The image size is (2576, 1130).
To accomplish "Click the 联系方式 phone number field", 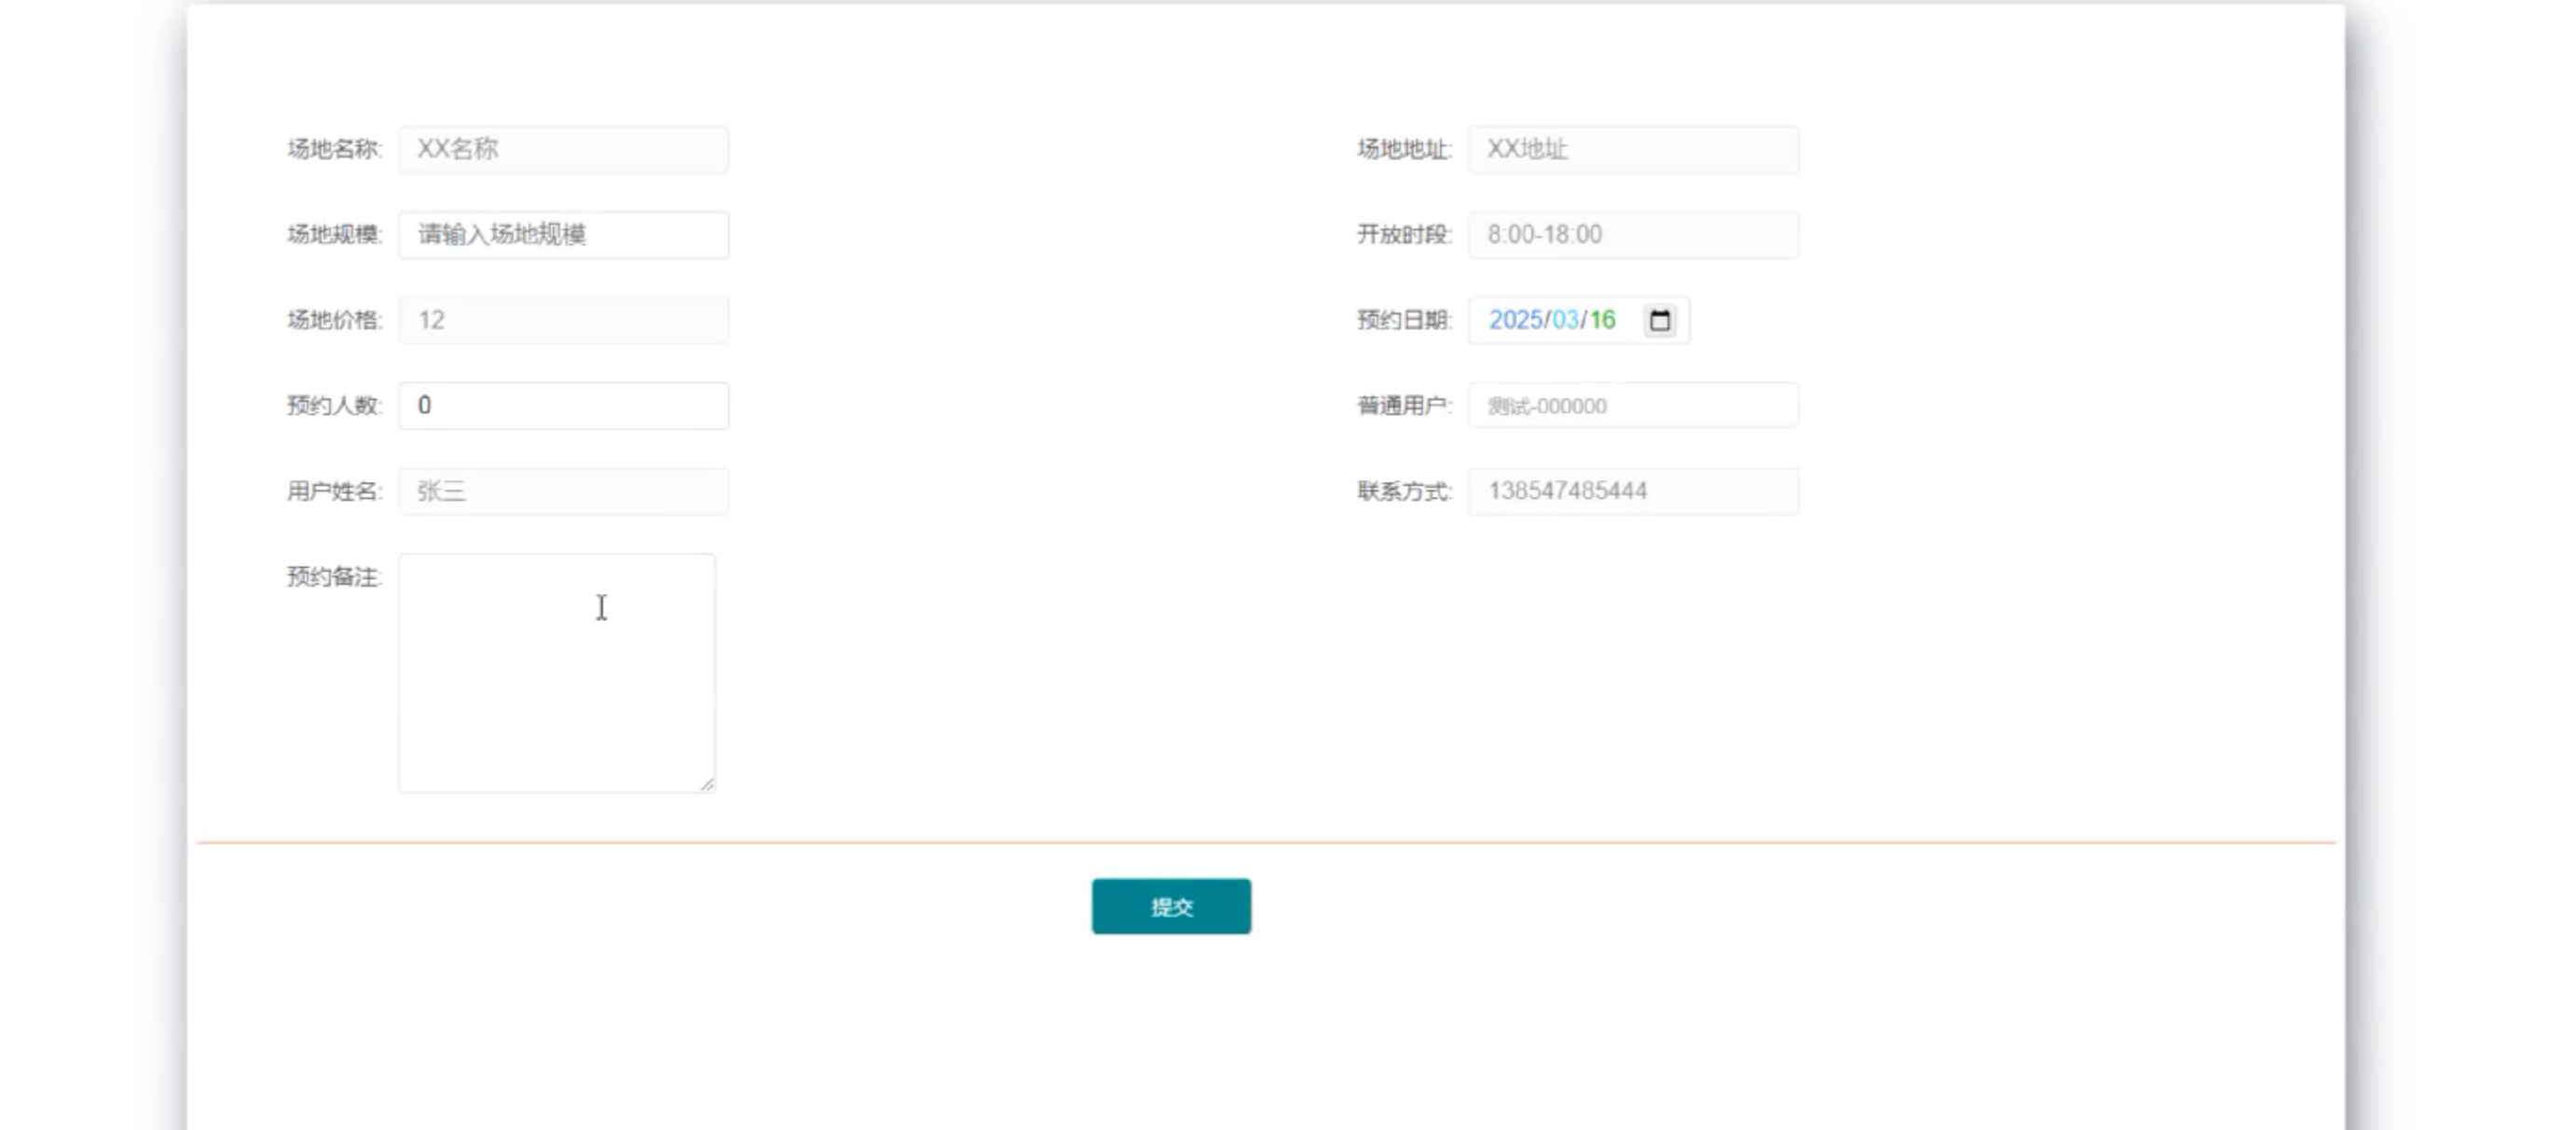I will [1633, 491].
